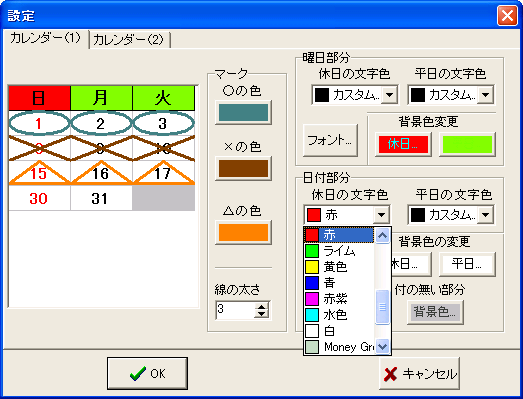Select 赤紫 in the color list

[x=339, y=299]
